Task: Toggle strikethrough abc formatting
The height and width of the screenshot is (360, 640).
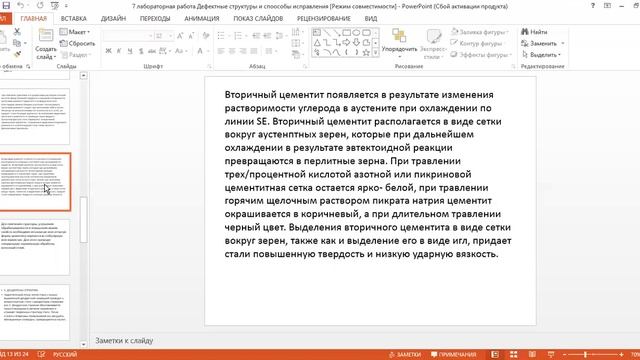Action: click(152, 51)
